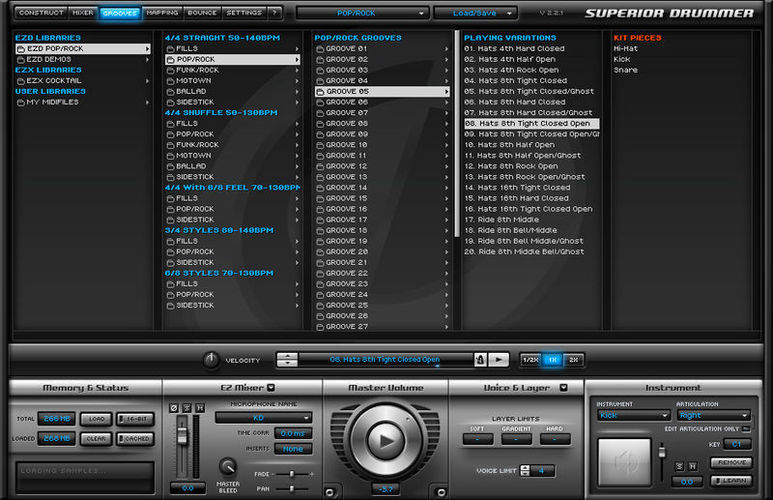Screen dimensions: 773x500
Task: Solo the Instrument with its S button
Action: click(679, 466)
